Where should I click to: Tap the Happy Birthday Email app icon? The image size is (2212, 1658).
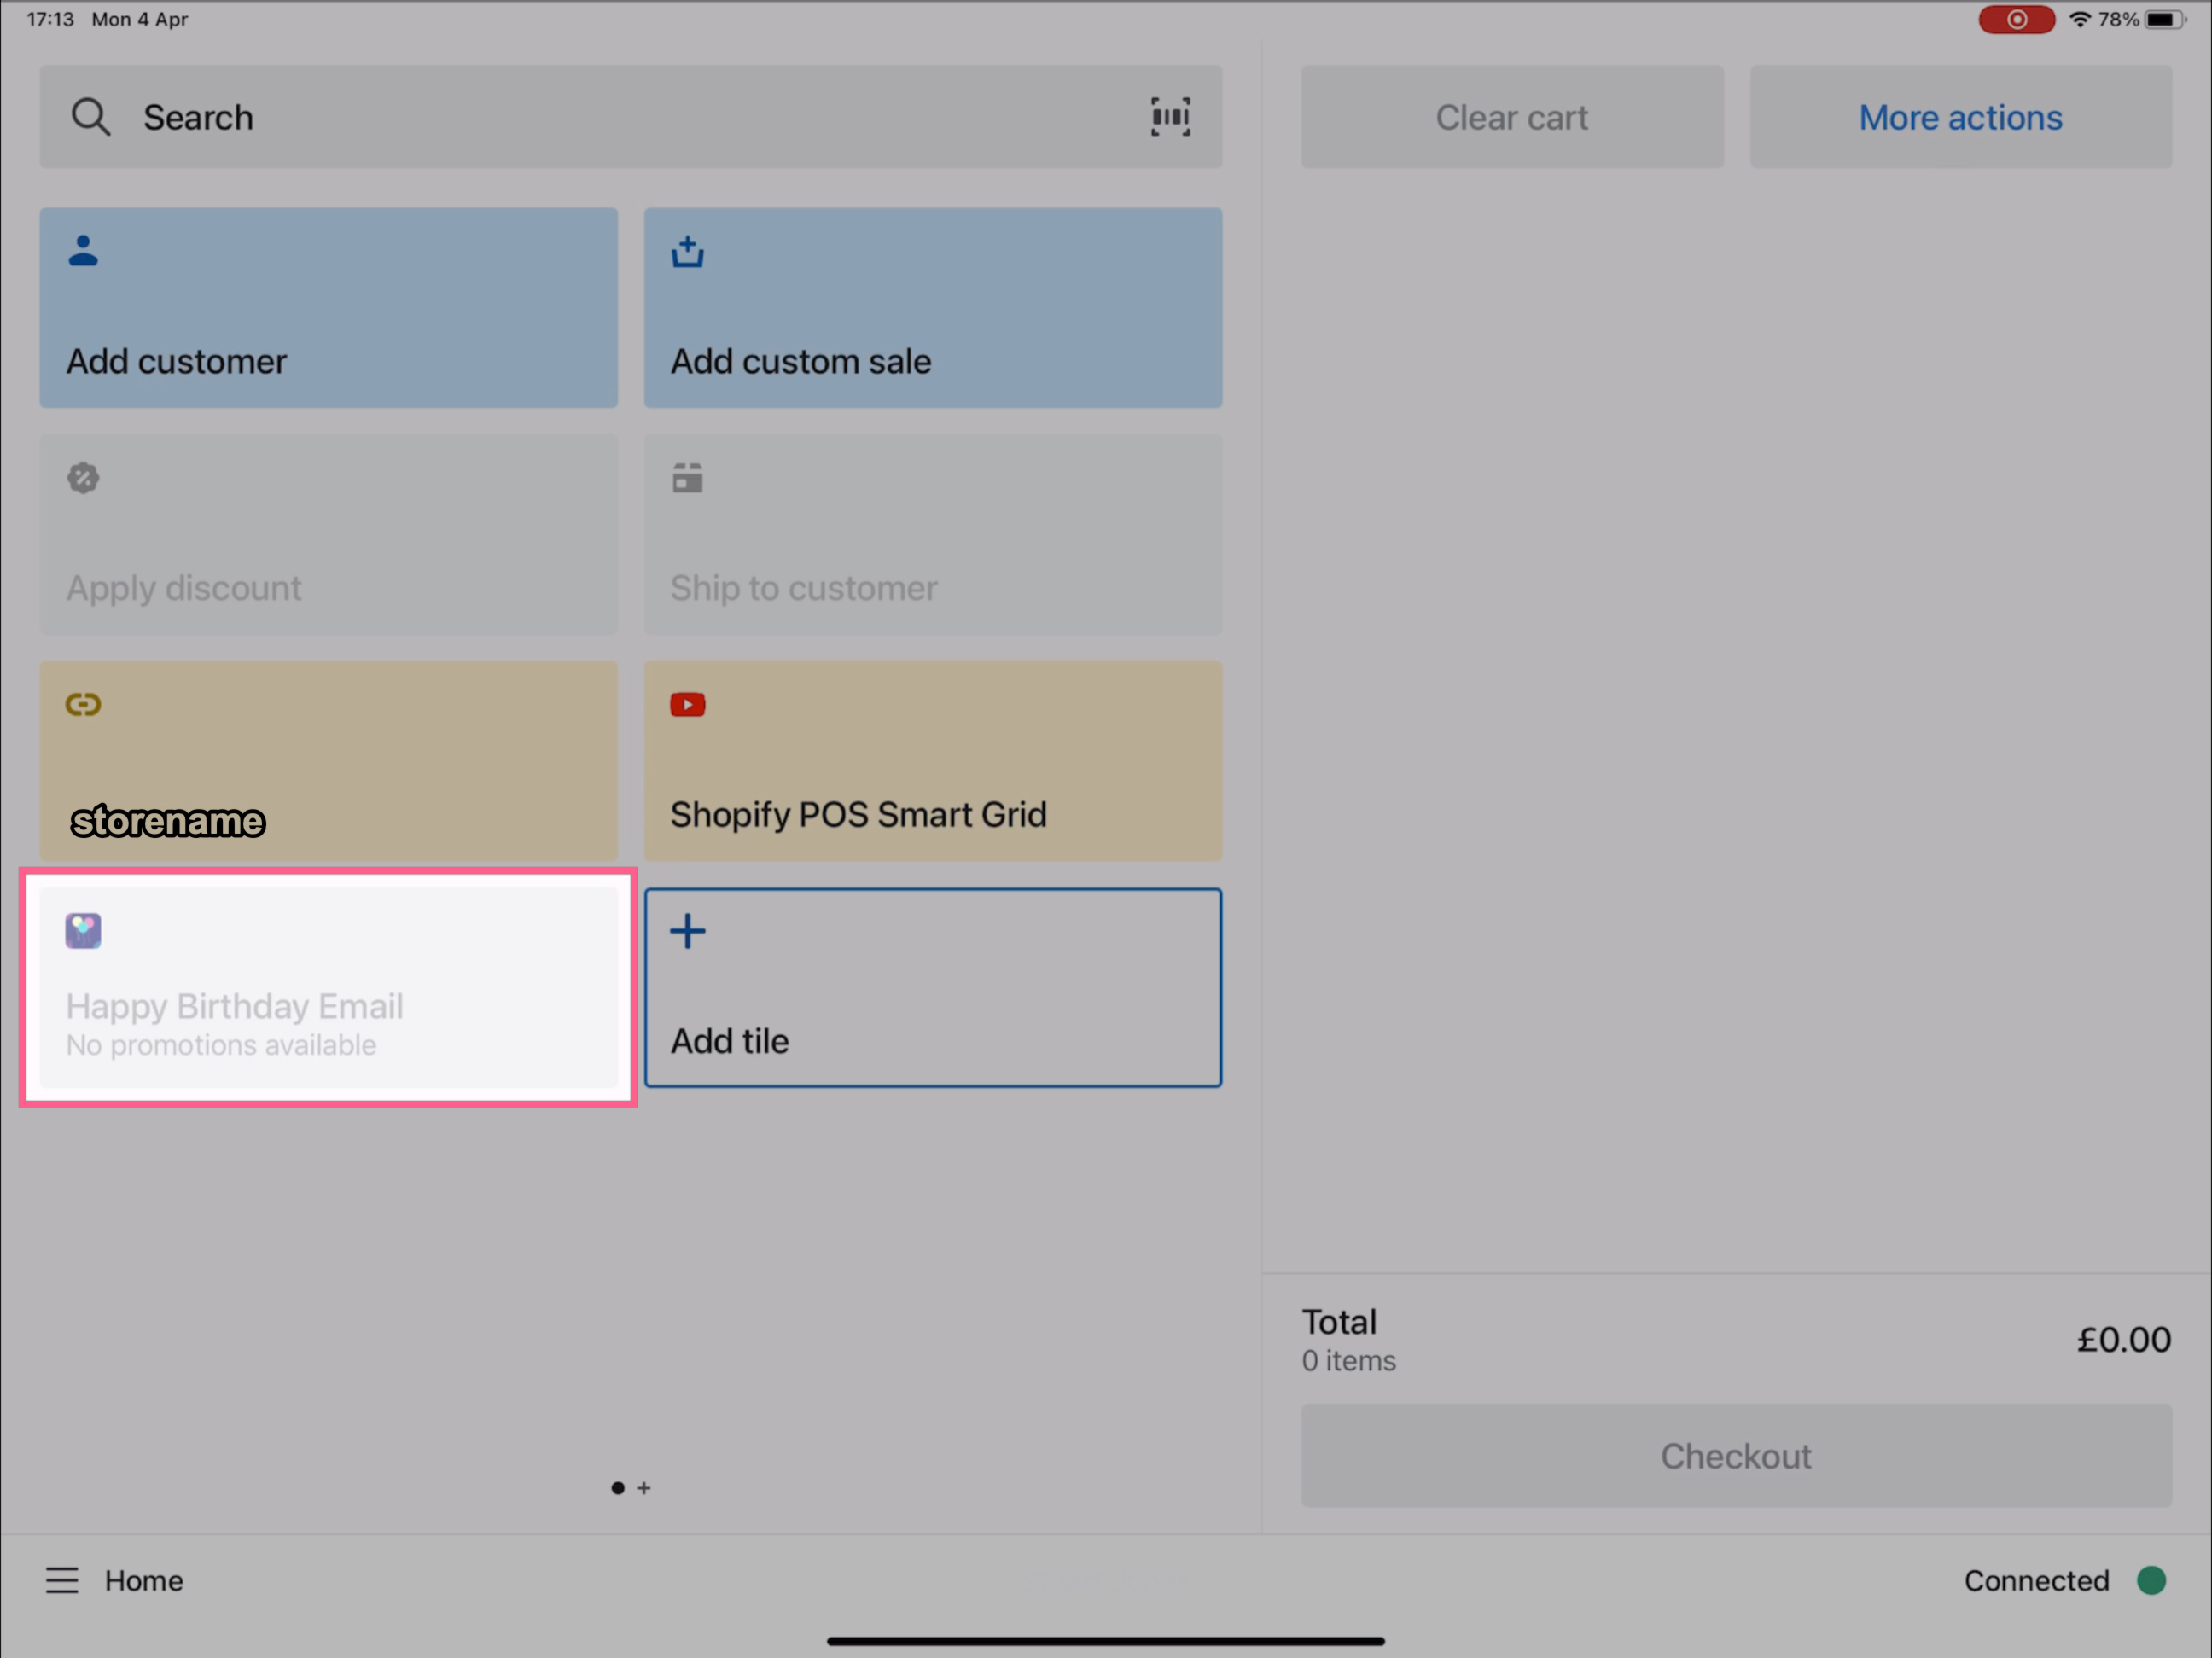tap(83, 931)
